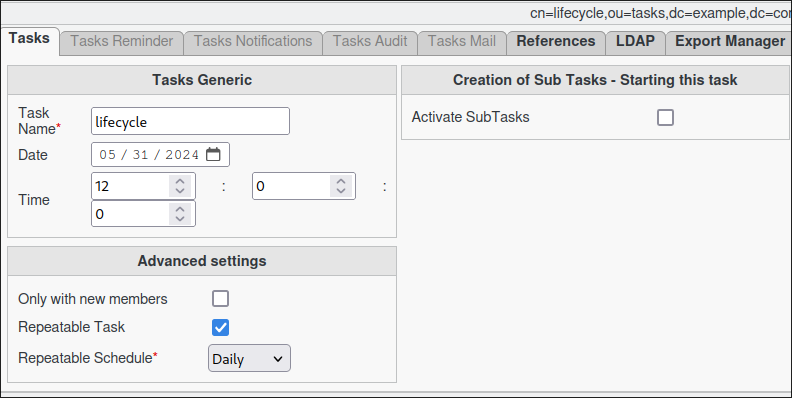Click the Tasks Generic section header

202,80
